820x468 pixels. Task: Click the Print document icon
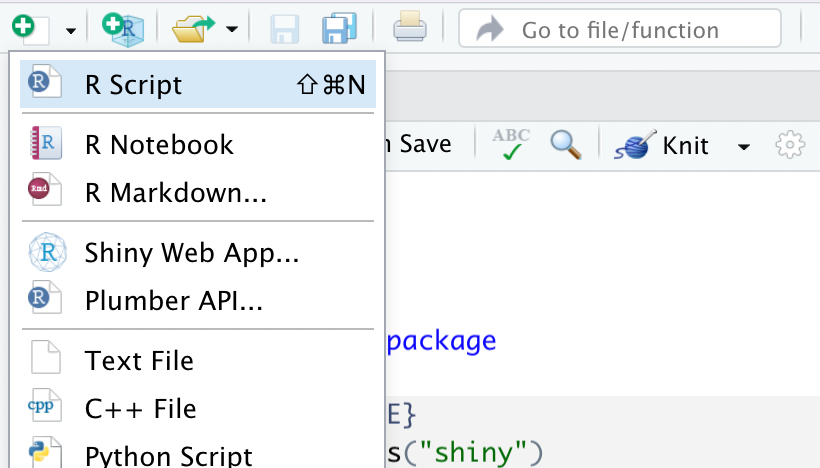(x=410, y=29)
